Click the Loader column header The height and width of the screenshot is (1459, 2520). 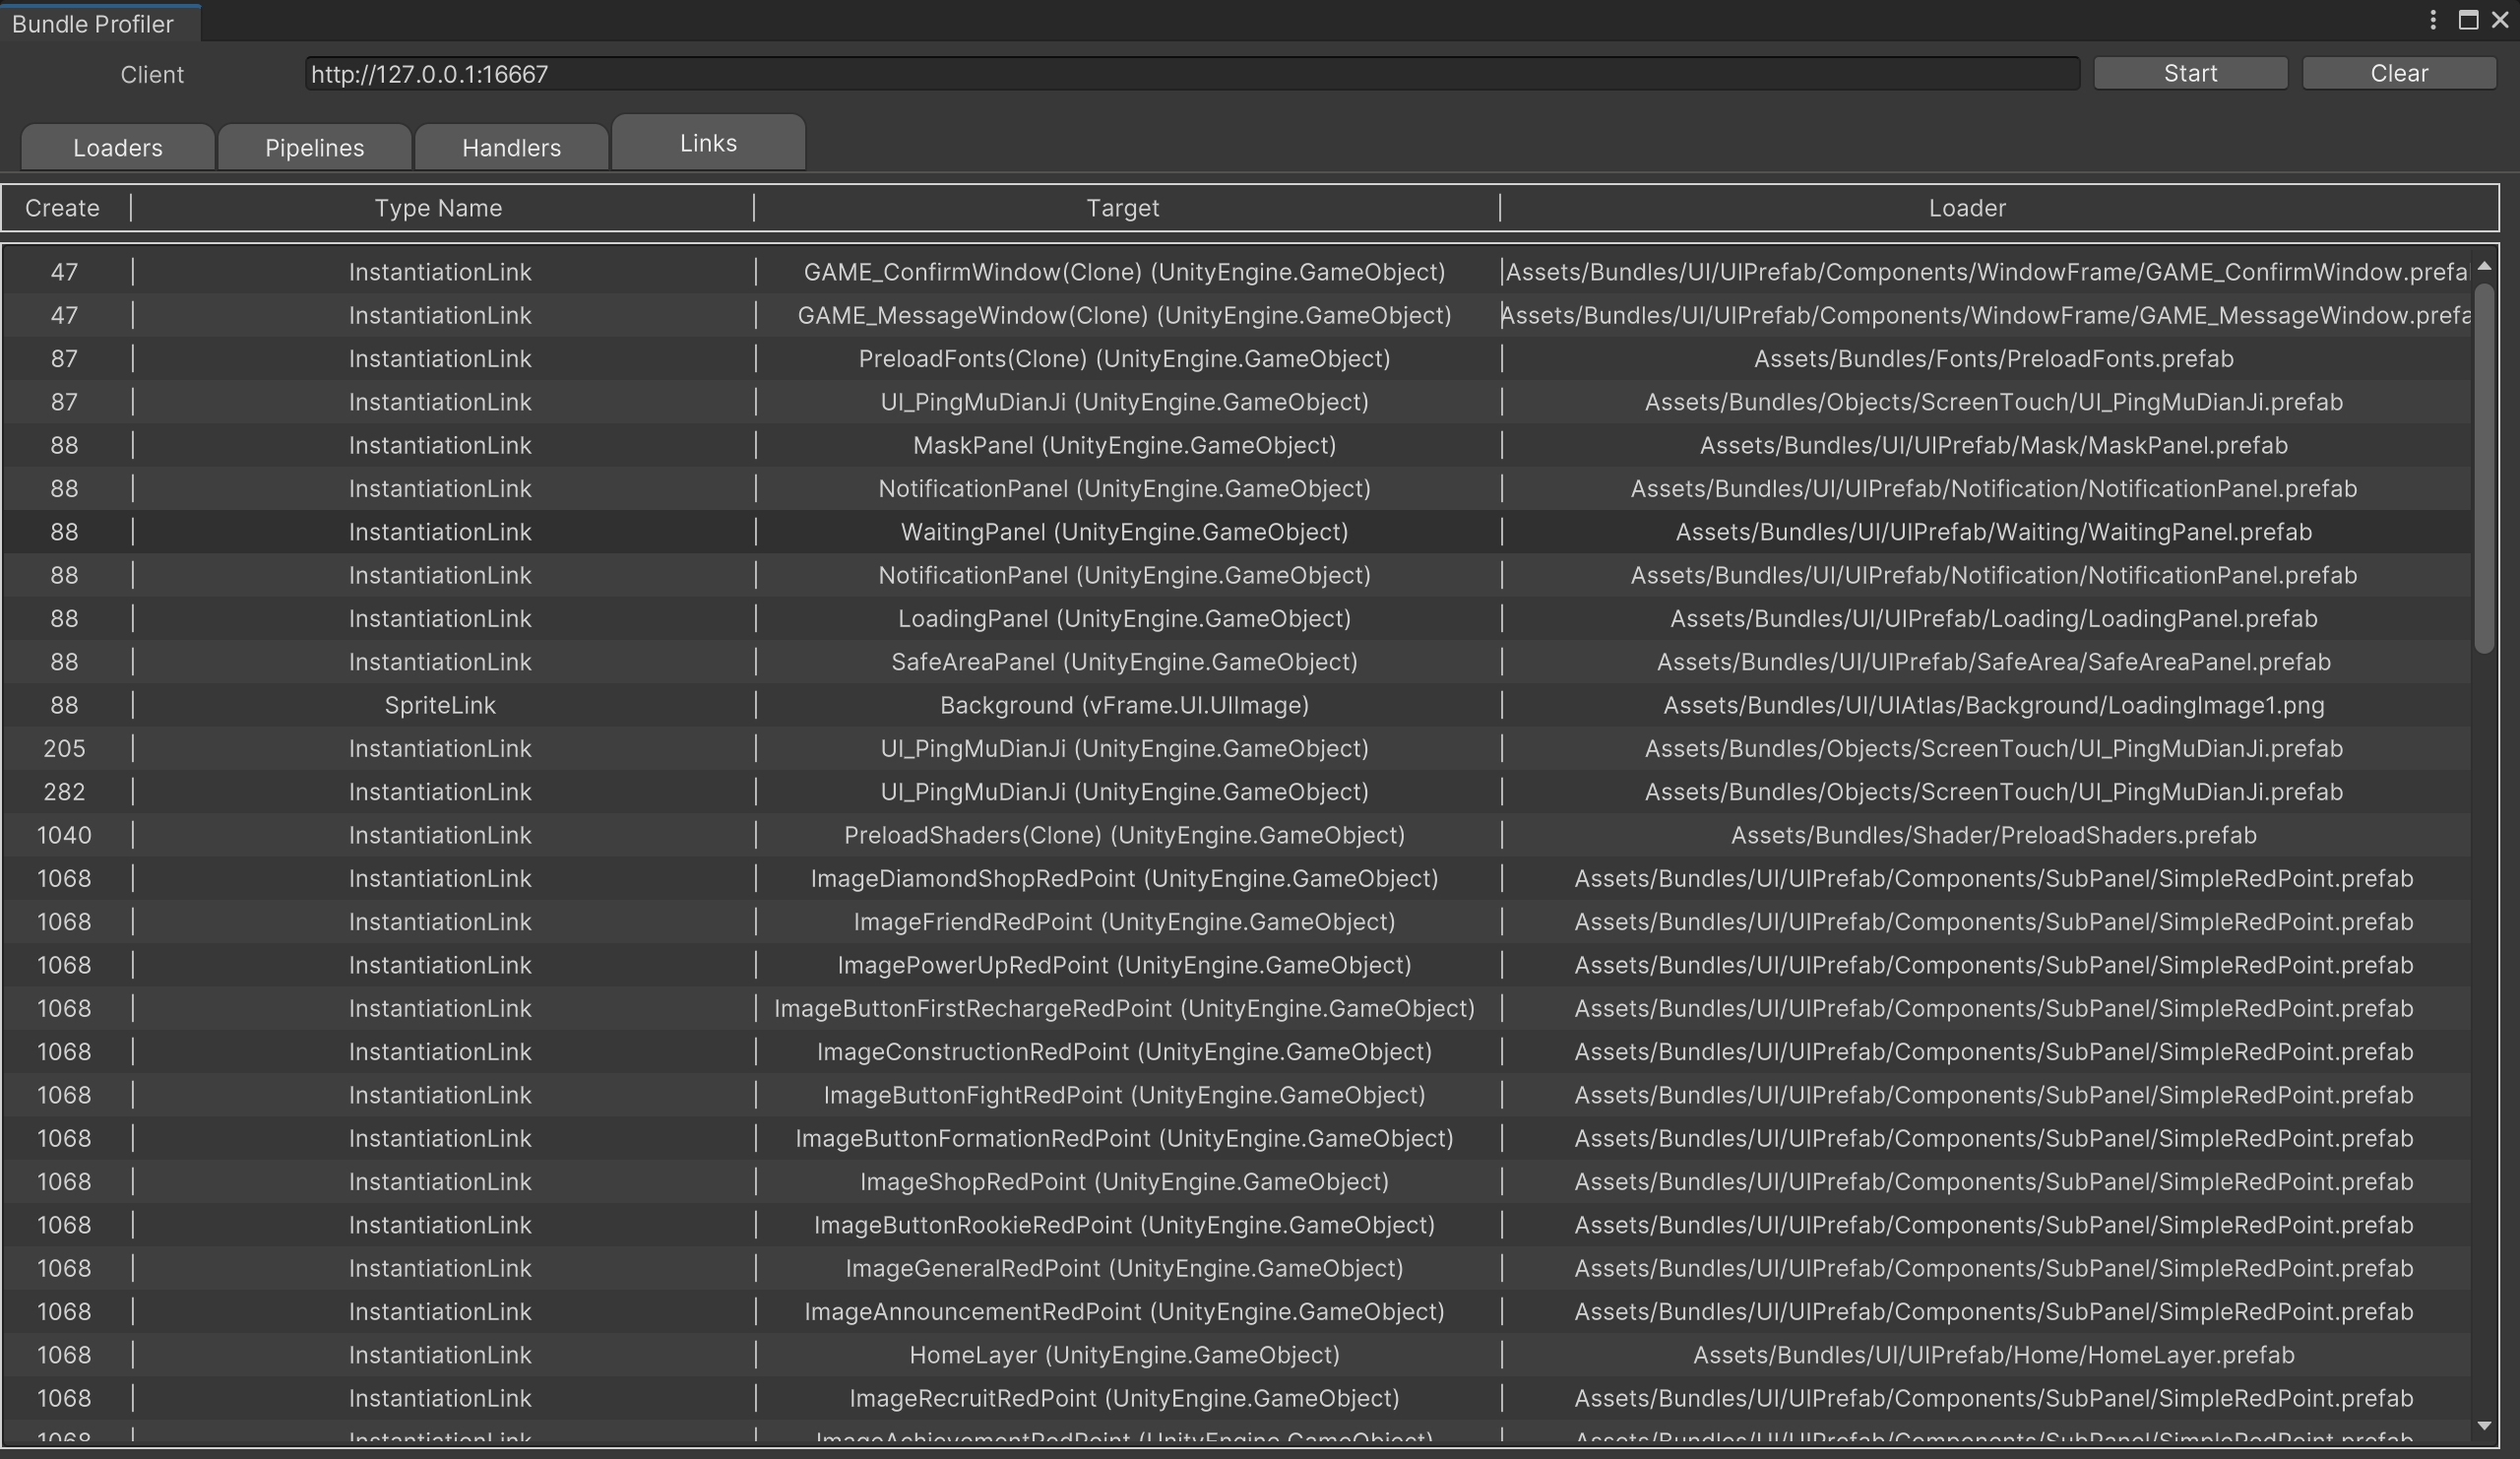[1966, 208]
